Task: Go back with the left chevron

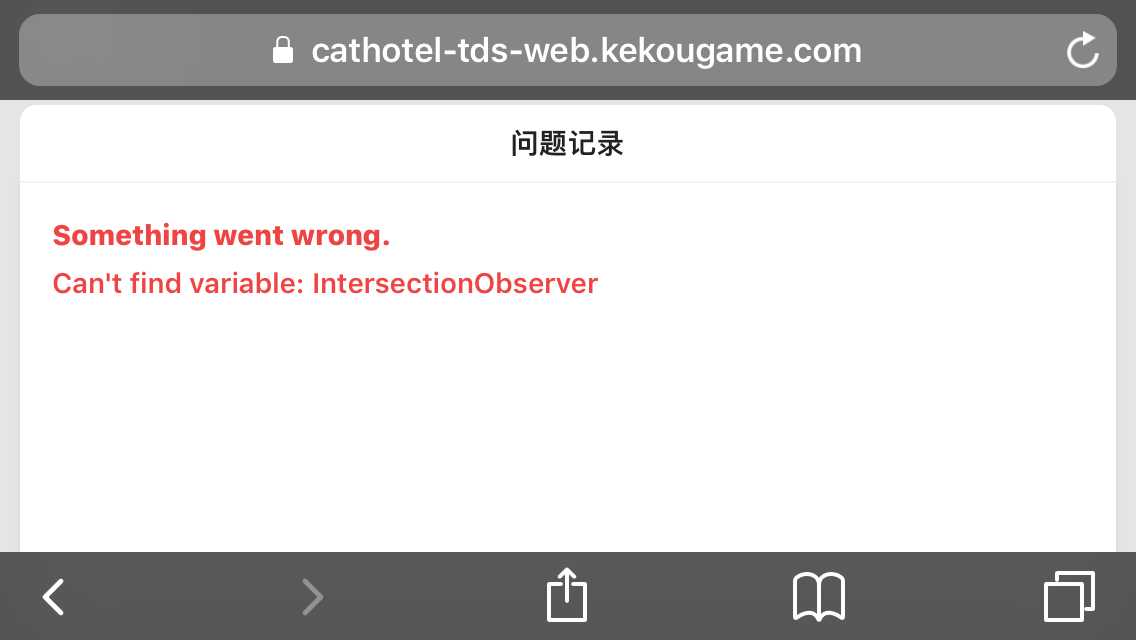Action: [54, 597]
